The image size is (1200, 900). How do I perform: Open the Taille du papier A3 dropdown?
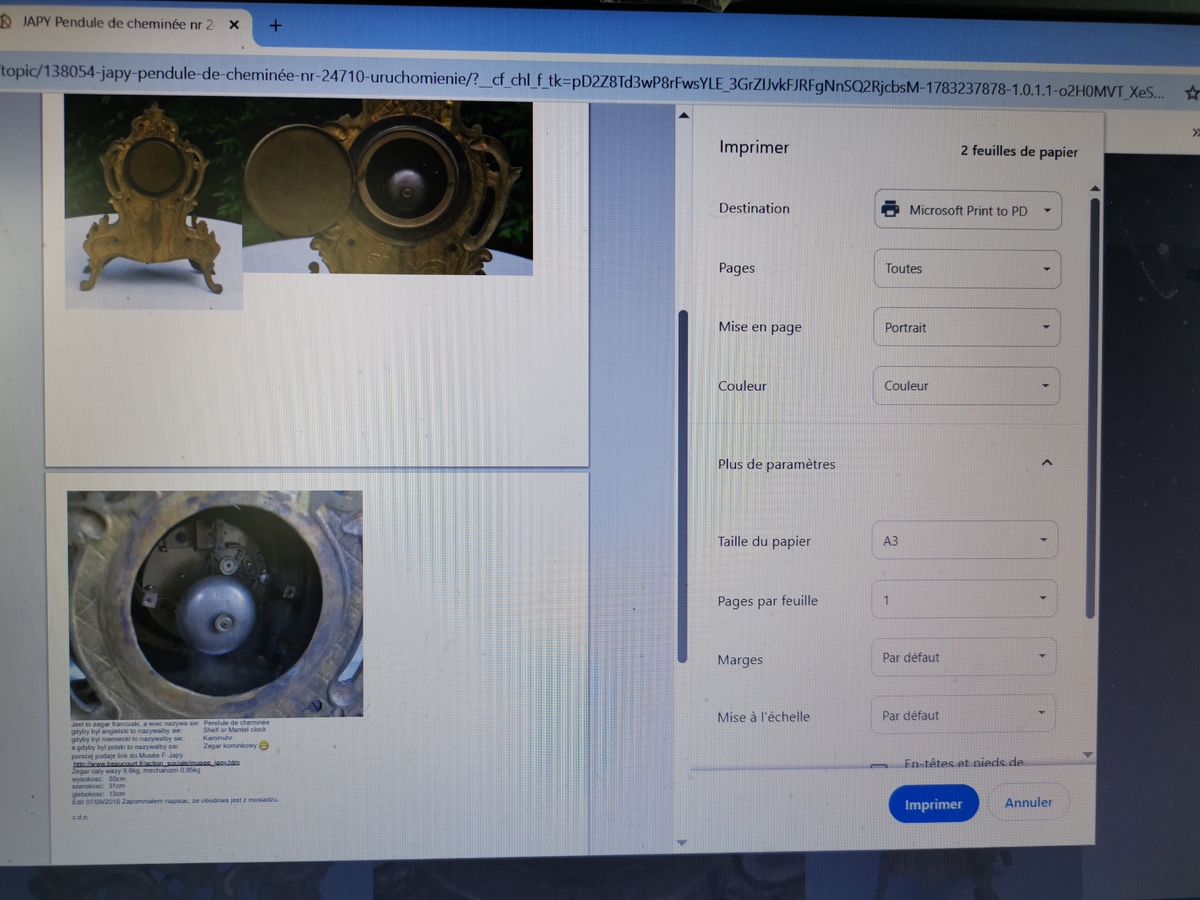[x=965, y=541]
